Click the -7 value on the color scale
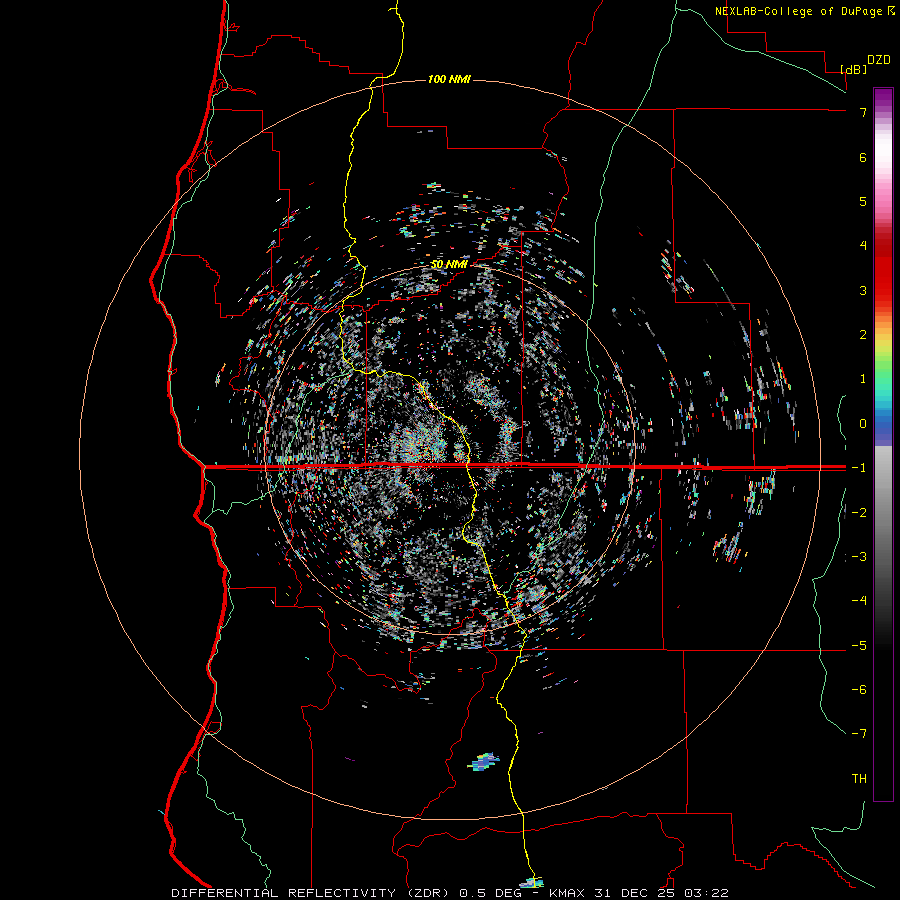 859,734
